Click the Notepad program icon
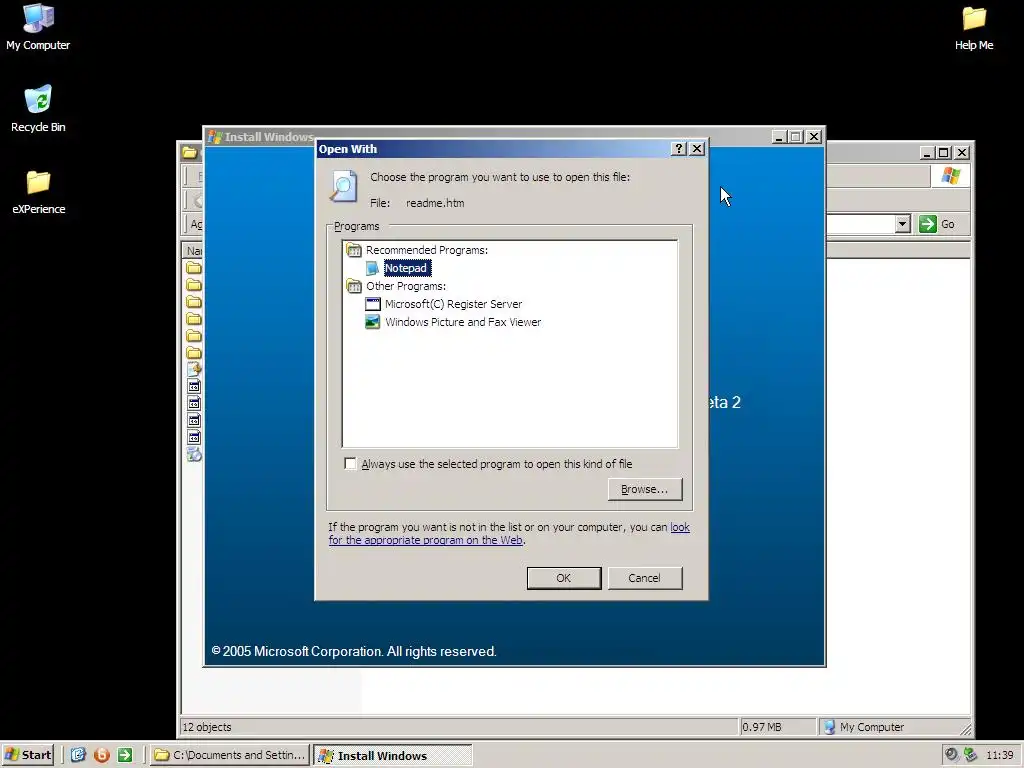This screenshot has width=1024, height=768. (372, 268)
